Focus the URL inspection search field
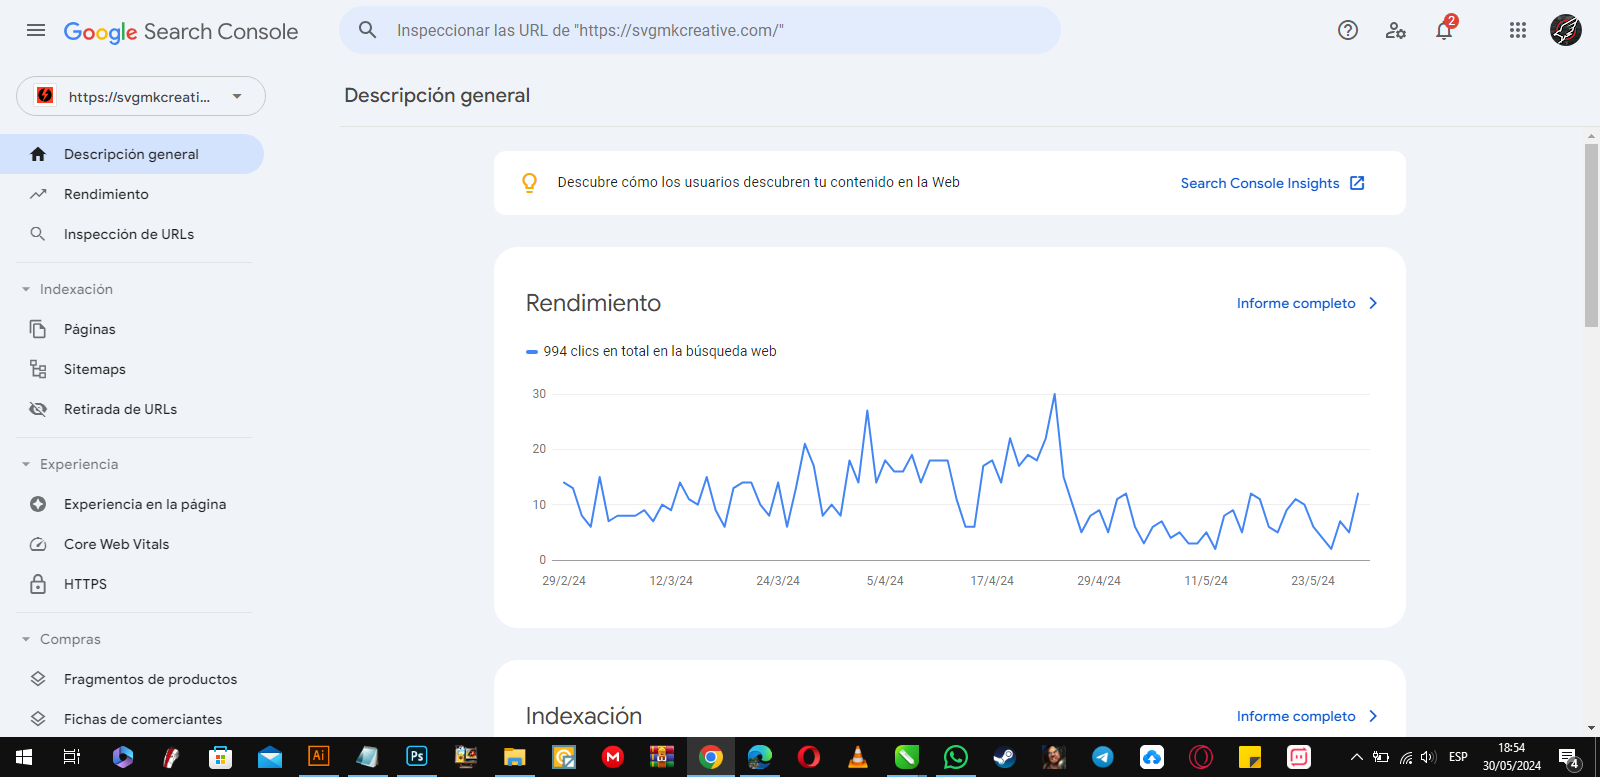The image size is (1600, 777). click(x=700, y=30)
